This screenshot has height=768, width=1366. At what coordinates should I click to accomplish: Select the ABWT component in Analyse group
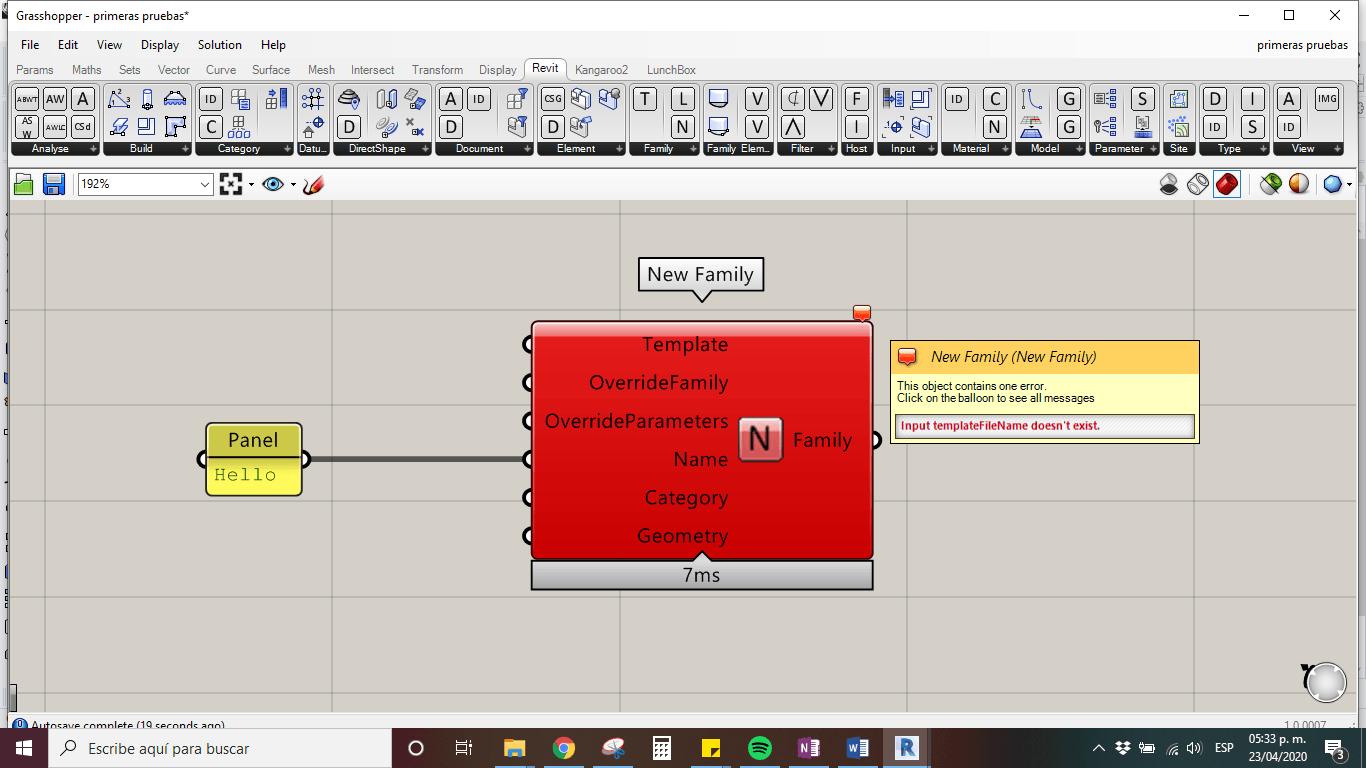pos(27,99)
